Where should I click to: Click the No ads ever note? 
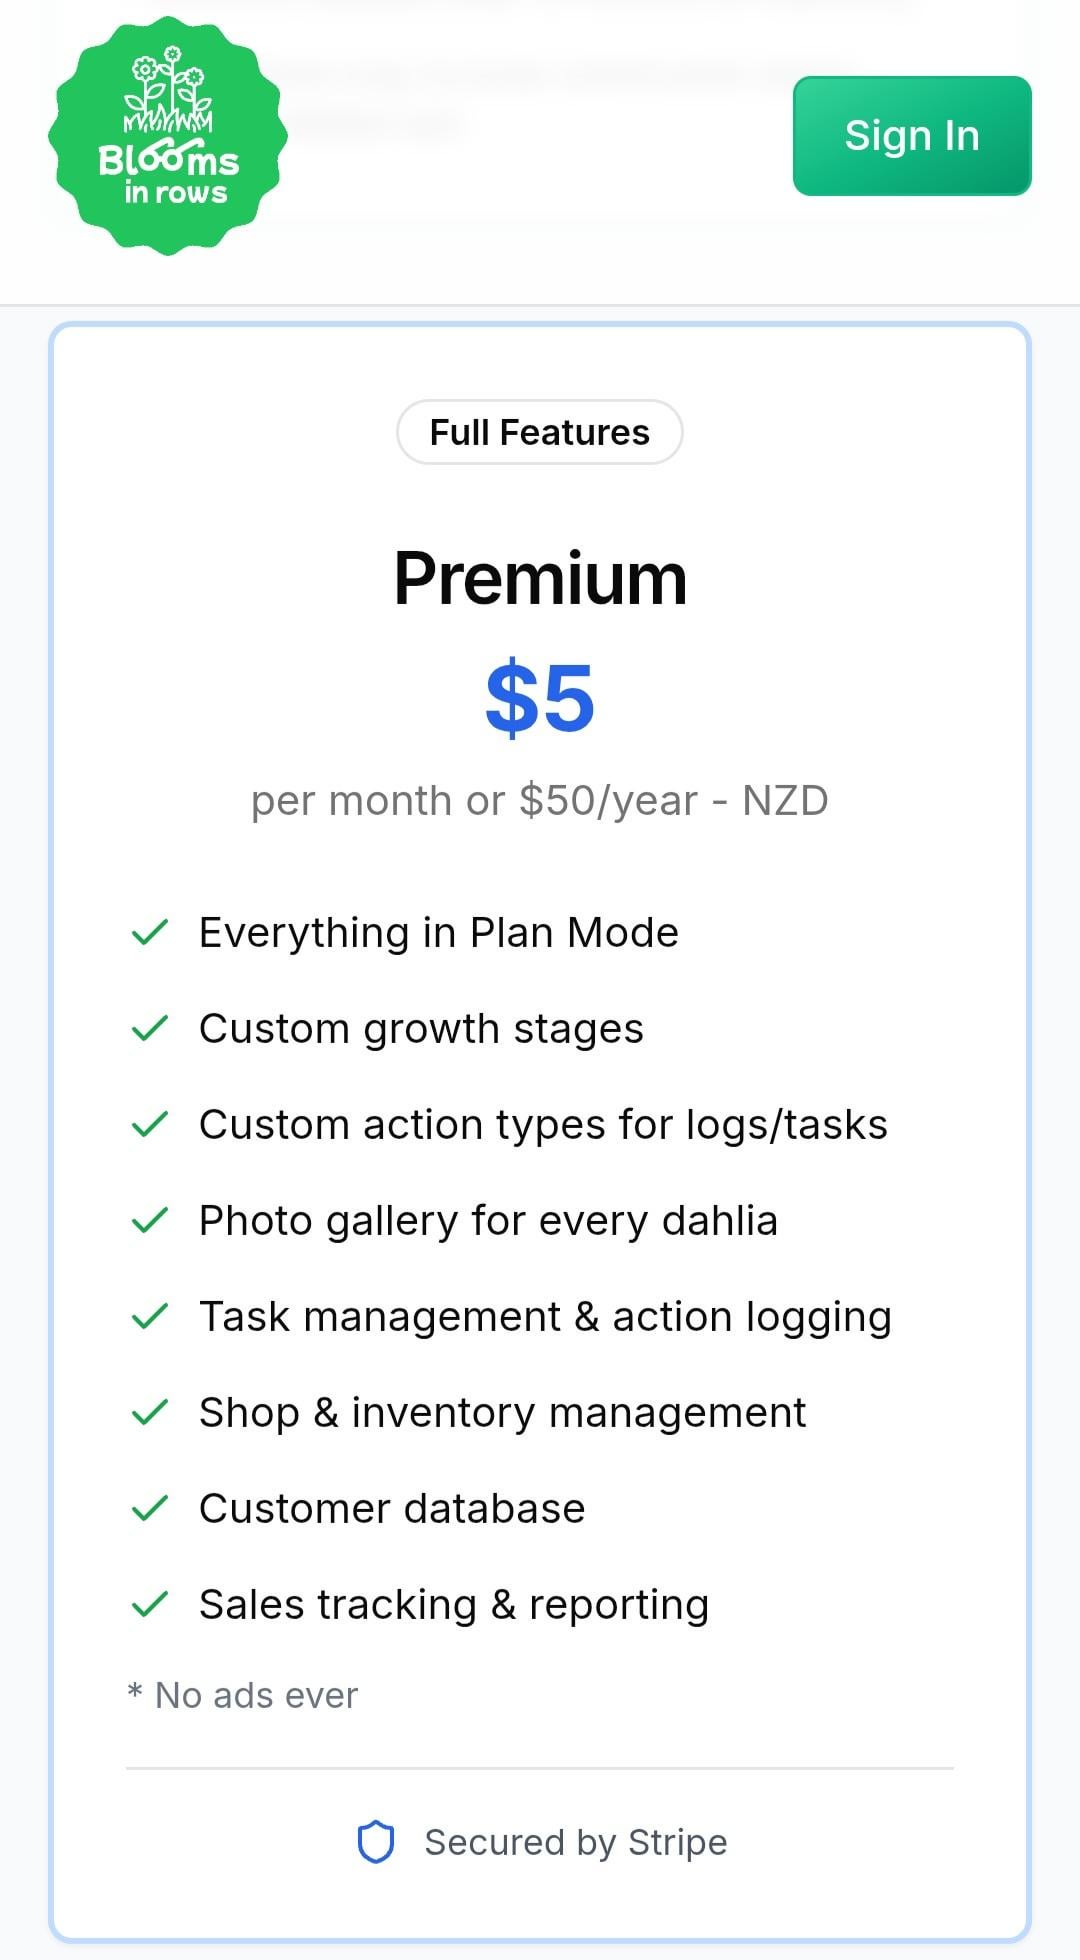243,1695
